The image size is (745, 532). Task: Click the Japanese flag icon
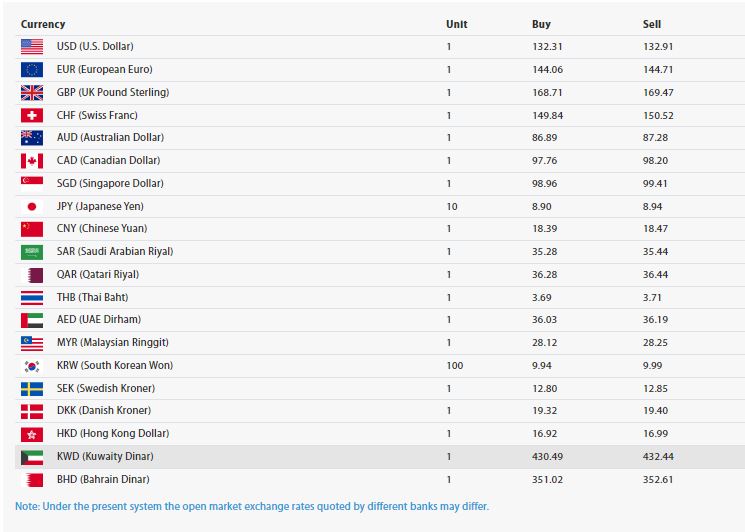(32, 206)
